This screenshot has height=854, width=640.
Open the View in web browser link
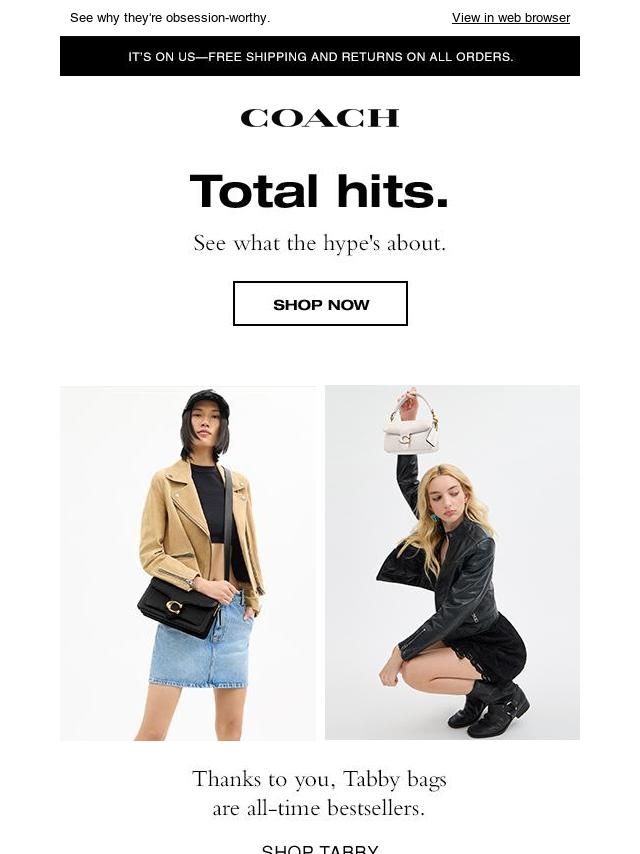coord(510,18)
